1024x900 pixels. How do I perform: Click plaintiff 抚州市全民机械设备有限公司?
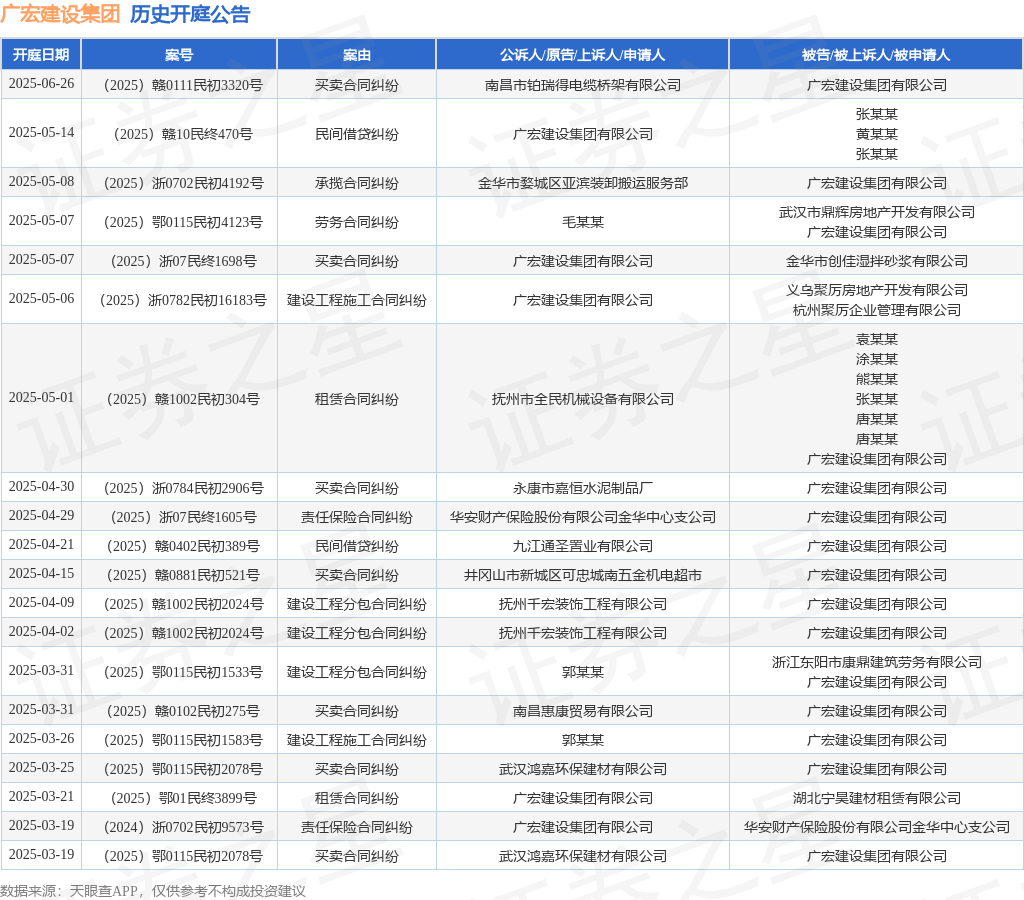(583, 399)
